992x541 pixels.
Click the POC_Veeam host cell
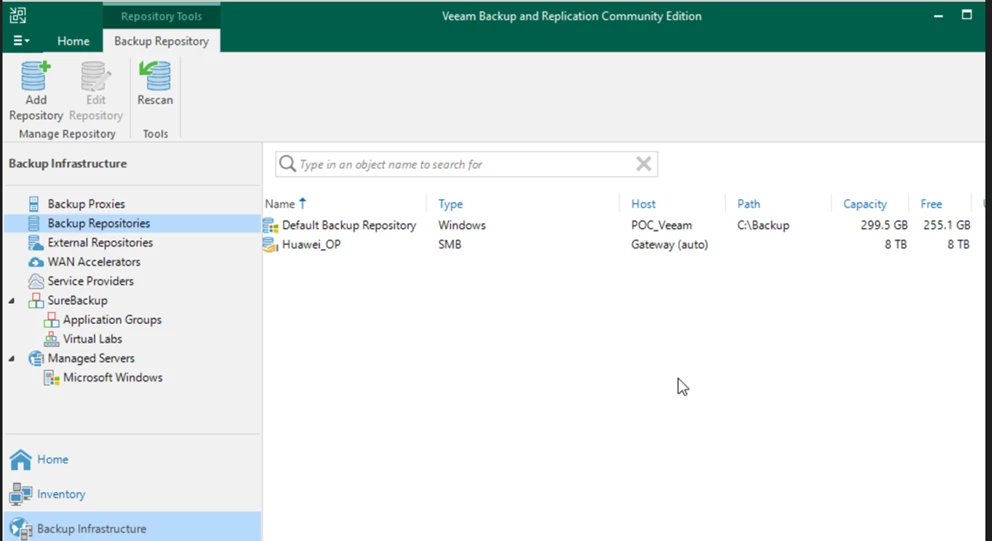pyautogui.click(x=661, y=225)
